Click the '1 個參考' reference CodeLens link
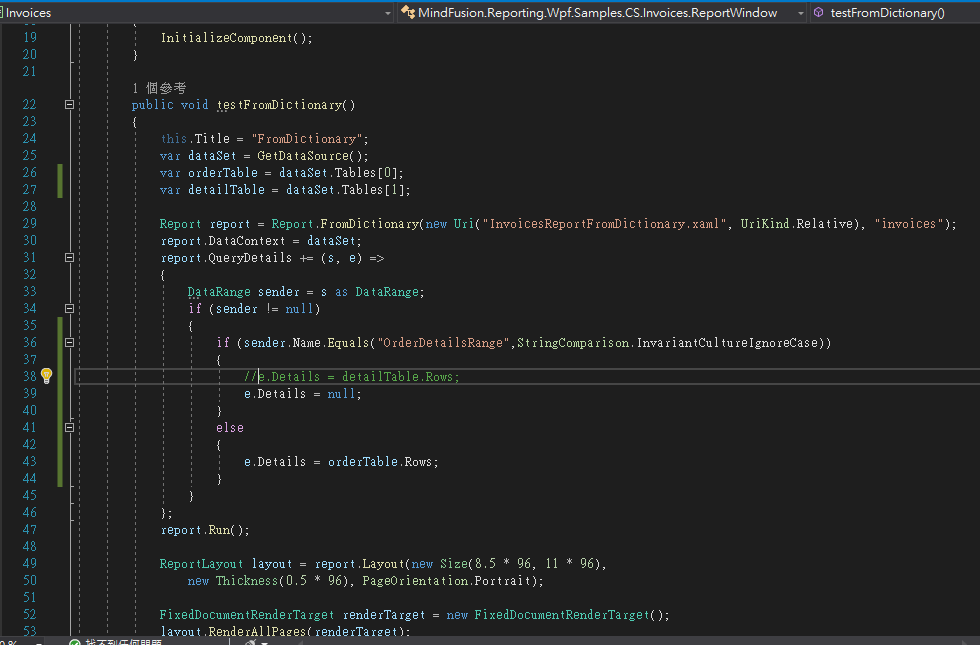This screenshot has height=645, width=980. 159,88
